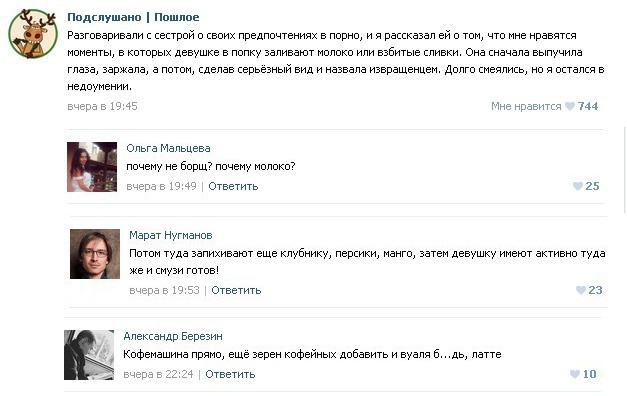Open Александр Березин's profile photo
This screenshot has width=627, height=396.
click(89, 355)
